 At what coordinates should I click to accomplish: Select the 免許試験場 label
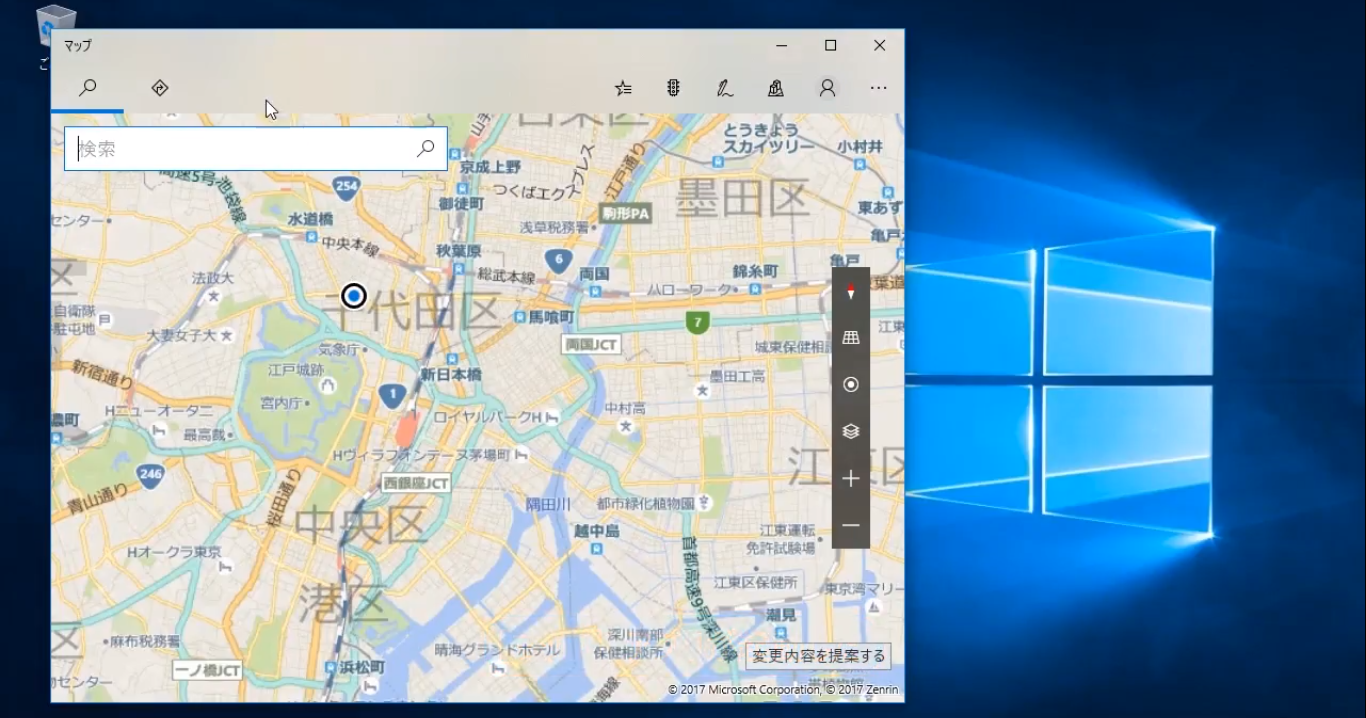click(780, 548)
